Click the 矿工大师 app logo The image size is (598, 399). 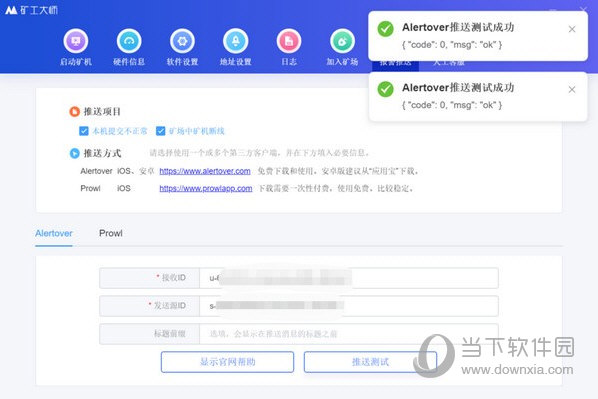31,10
